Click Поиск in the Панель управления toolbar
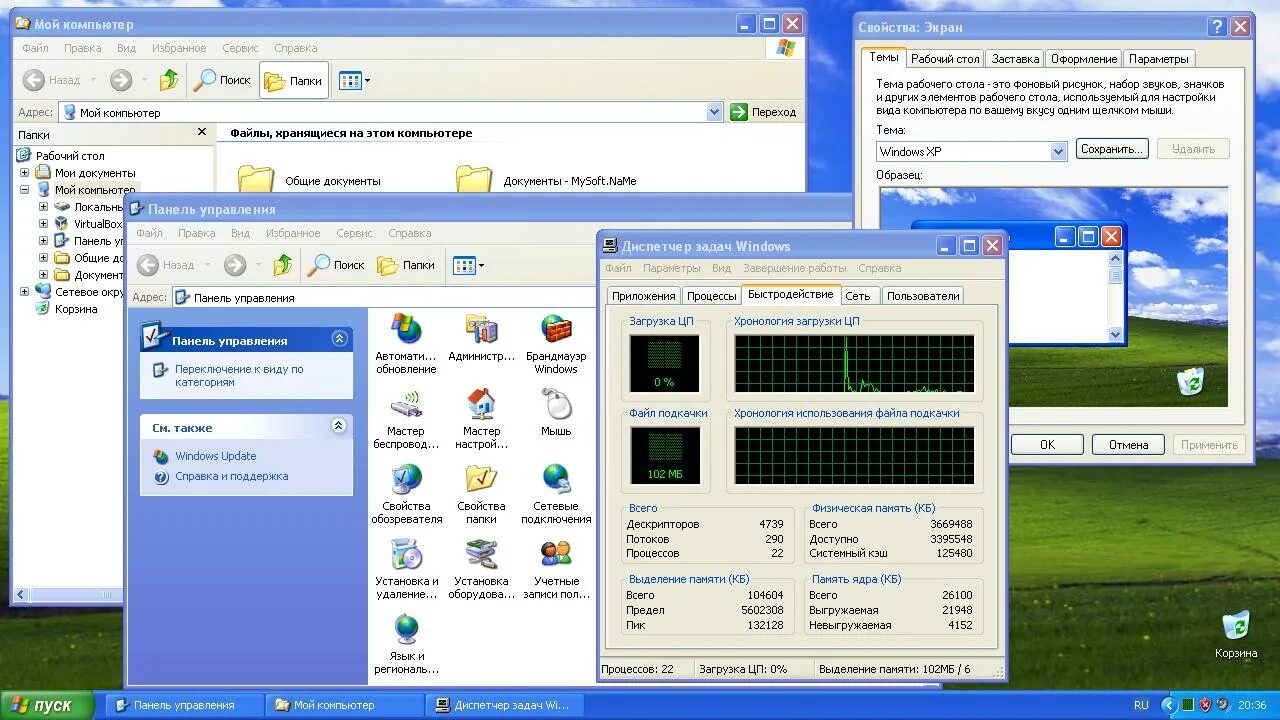This screenshot has height=720, width=1280. pos(337,265)
